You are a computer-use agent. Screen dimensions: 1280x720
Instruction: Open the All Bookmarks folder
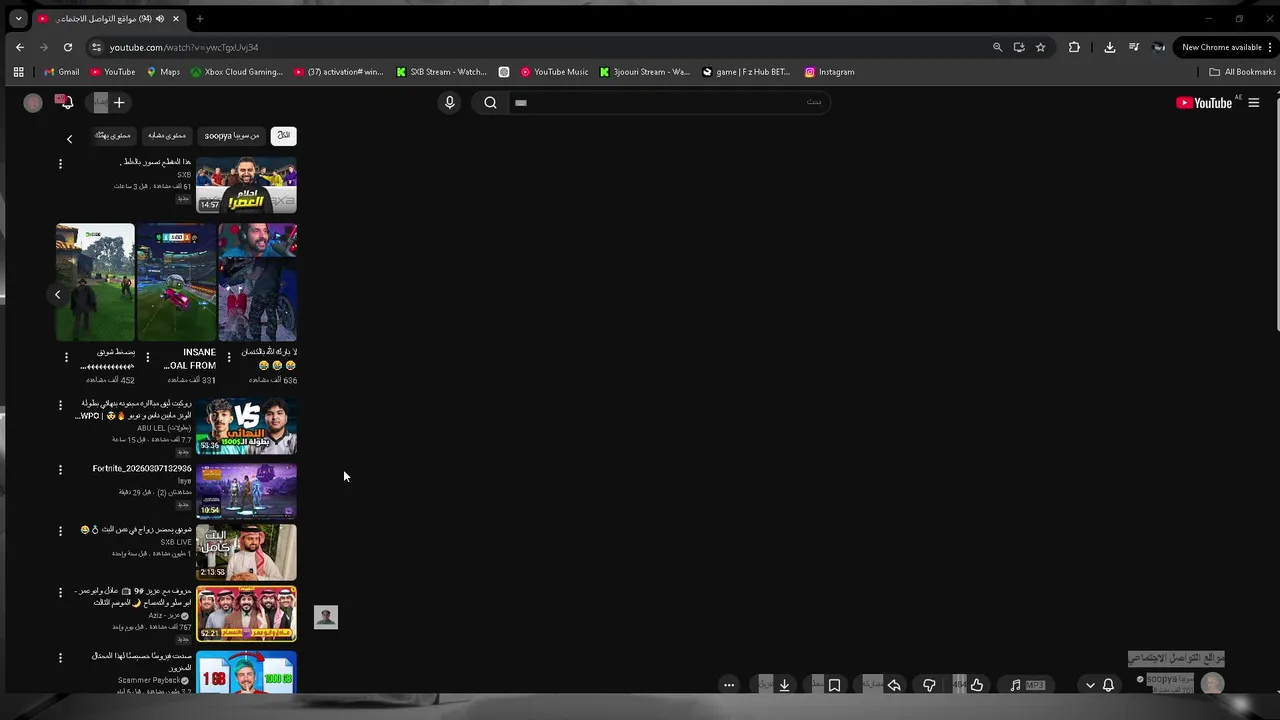[1243, 72]
